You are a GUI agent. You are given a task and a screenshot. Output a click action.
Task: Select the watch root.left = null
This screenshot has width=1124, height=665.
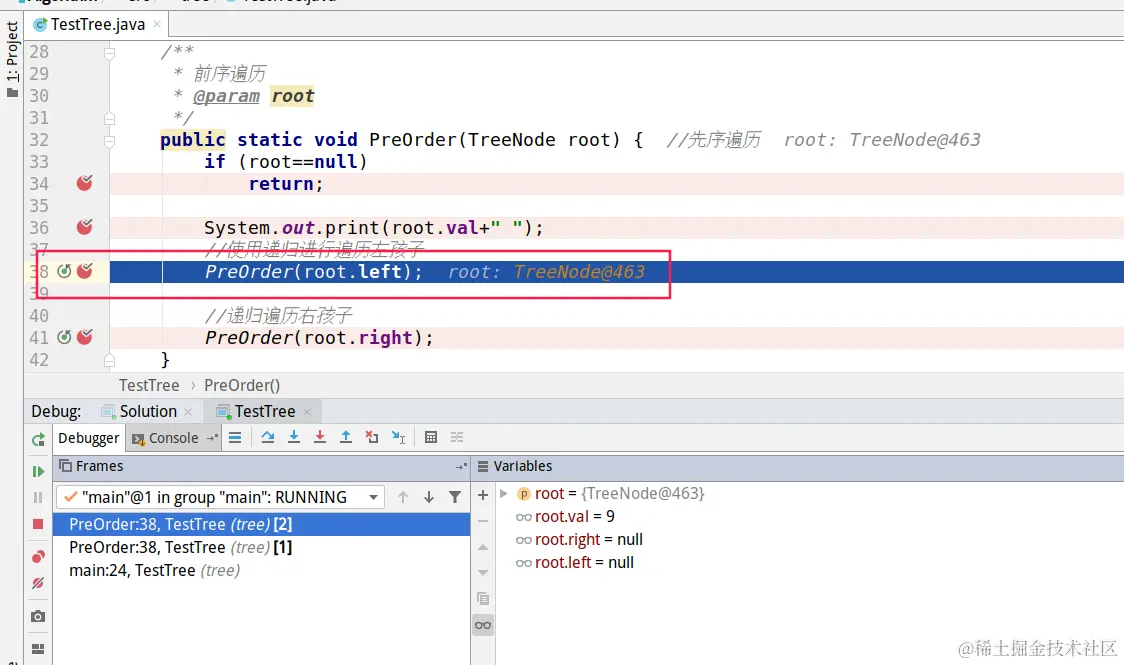tap(575, 563)
